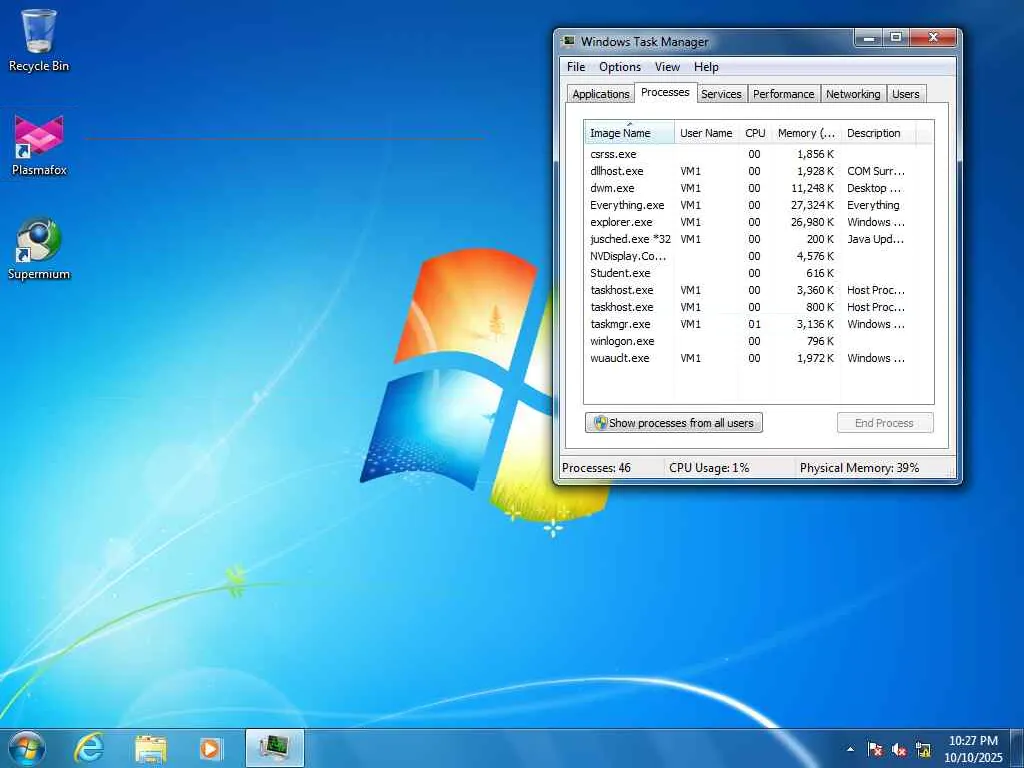This screenshot has width=1024, height=768.
Task: Click the 27,324 K memory value
Action: tap(812, 205)
